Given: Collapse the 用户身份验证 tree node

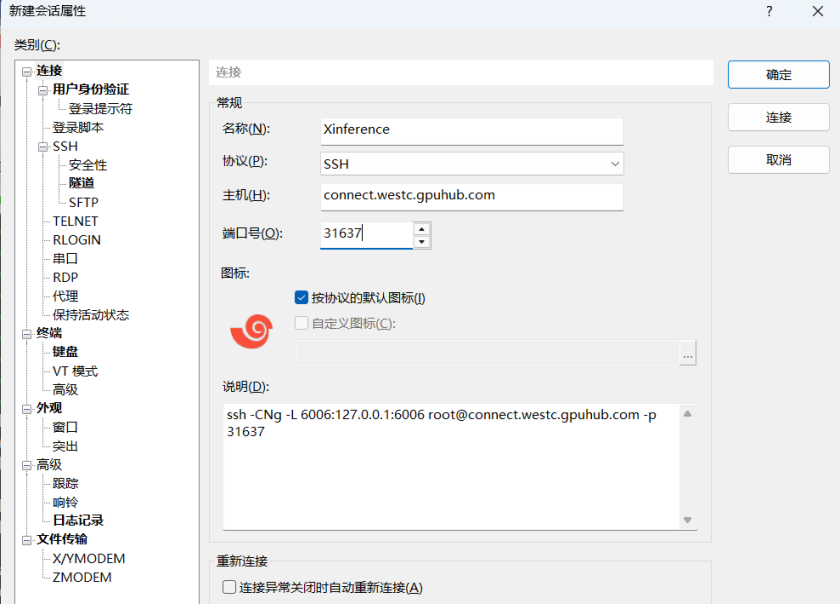Looking at the screenshot, I should coord(43,91).
